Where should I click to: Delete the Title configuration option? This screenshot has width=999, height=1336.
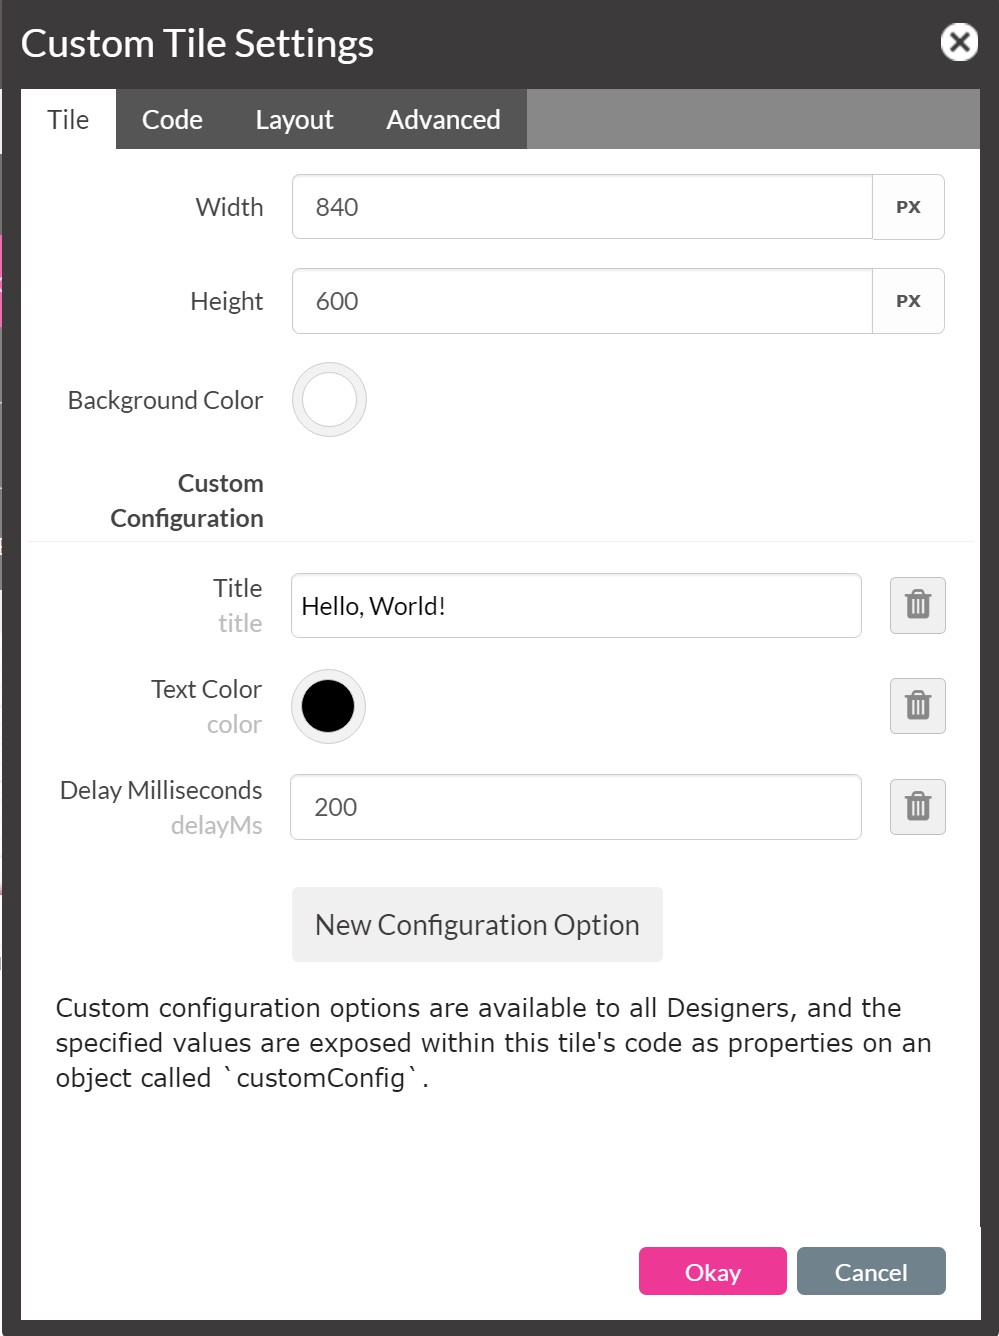(x=917, y=605)
